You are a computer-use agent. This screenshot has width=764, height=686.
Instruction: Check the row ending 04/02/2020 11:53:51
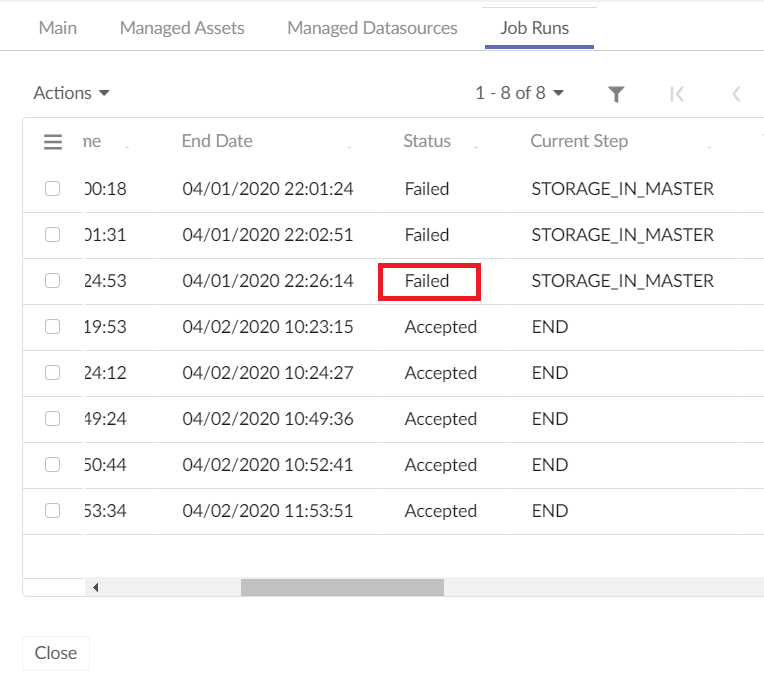pyautogui.click(x=53, y=511)
